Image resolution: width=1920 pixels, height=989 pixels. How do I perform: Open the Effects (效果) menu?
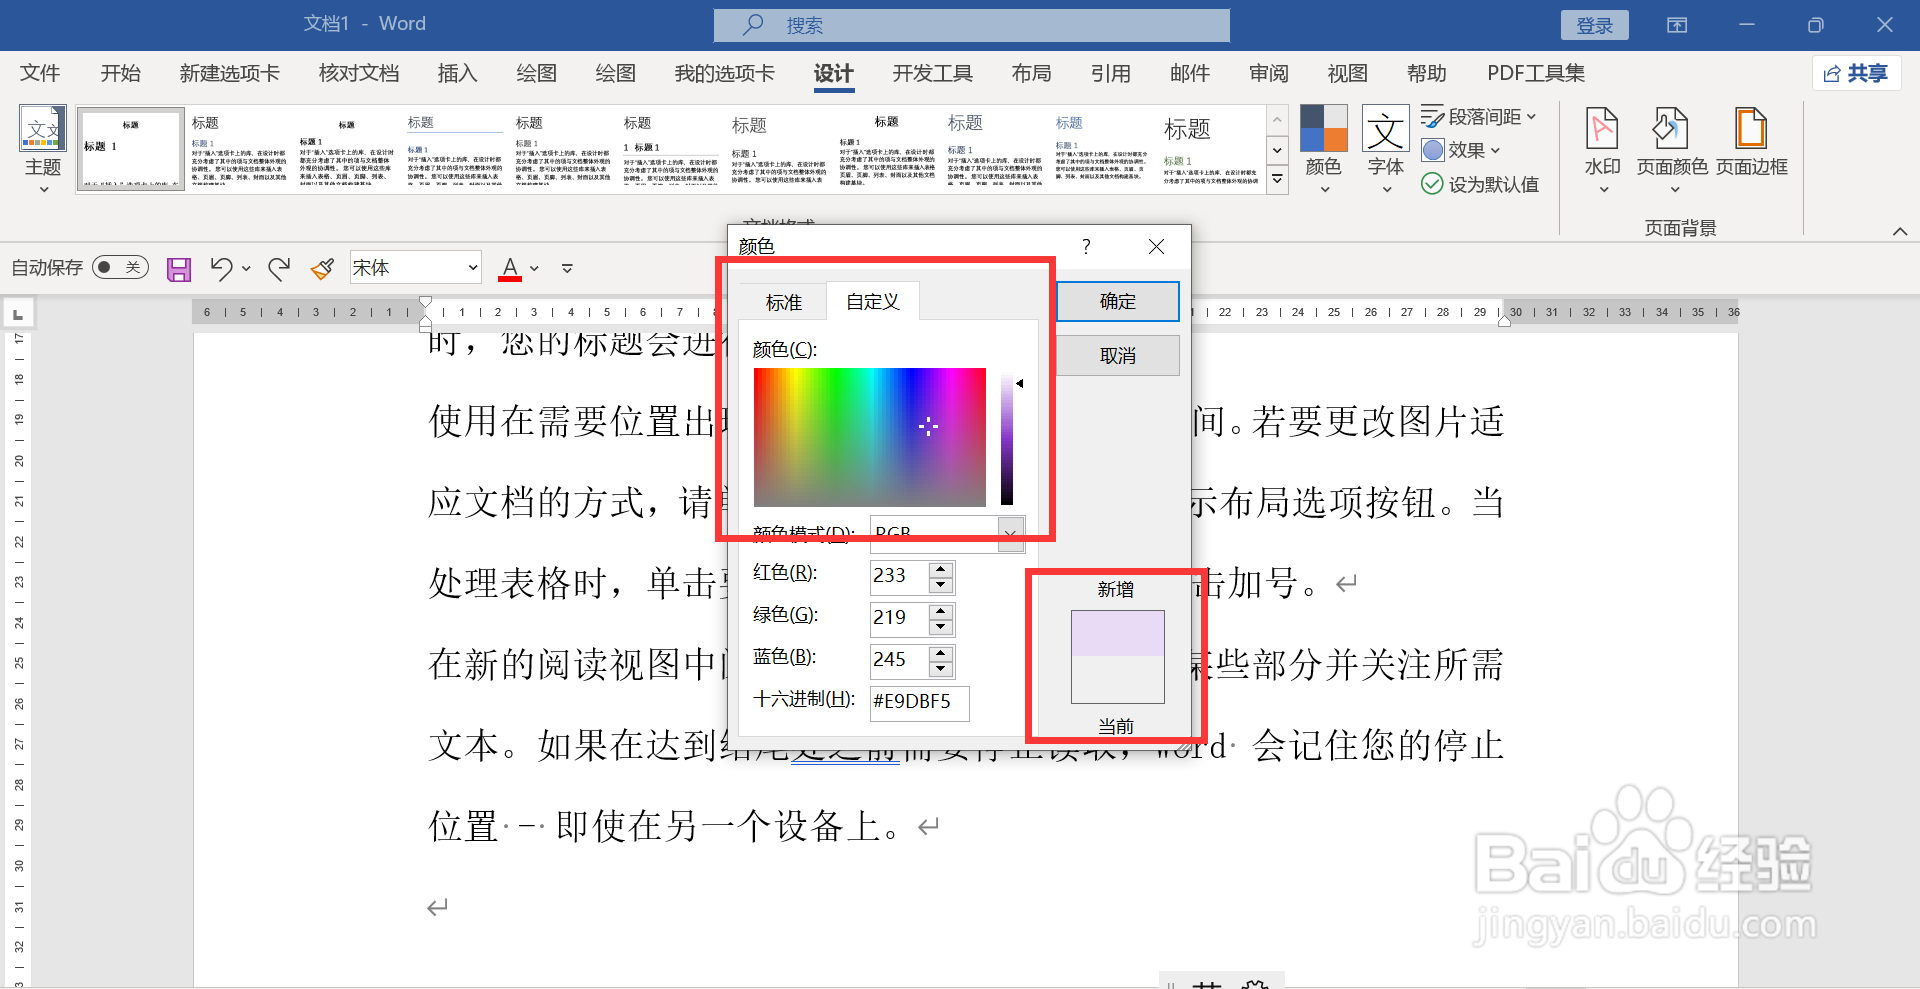coord(1461,150)
